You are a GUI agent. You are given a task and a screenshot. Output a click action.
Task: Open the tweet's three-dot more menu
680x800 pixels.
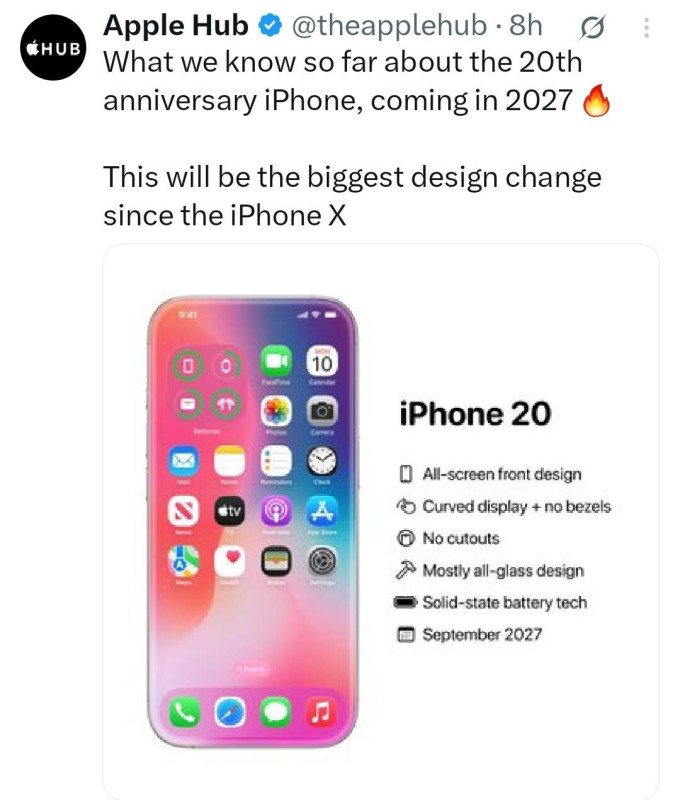click(x=646, y=28)
